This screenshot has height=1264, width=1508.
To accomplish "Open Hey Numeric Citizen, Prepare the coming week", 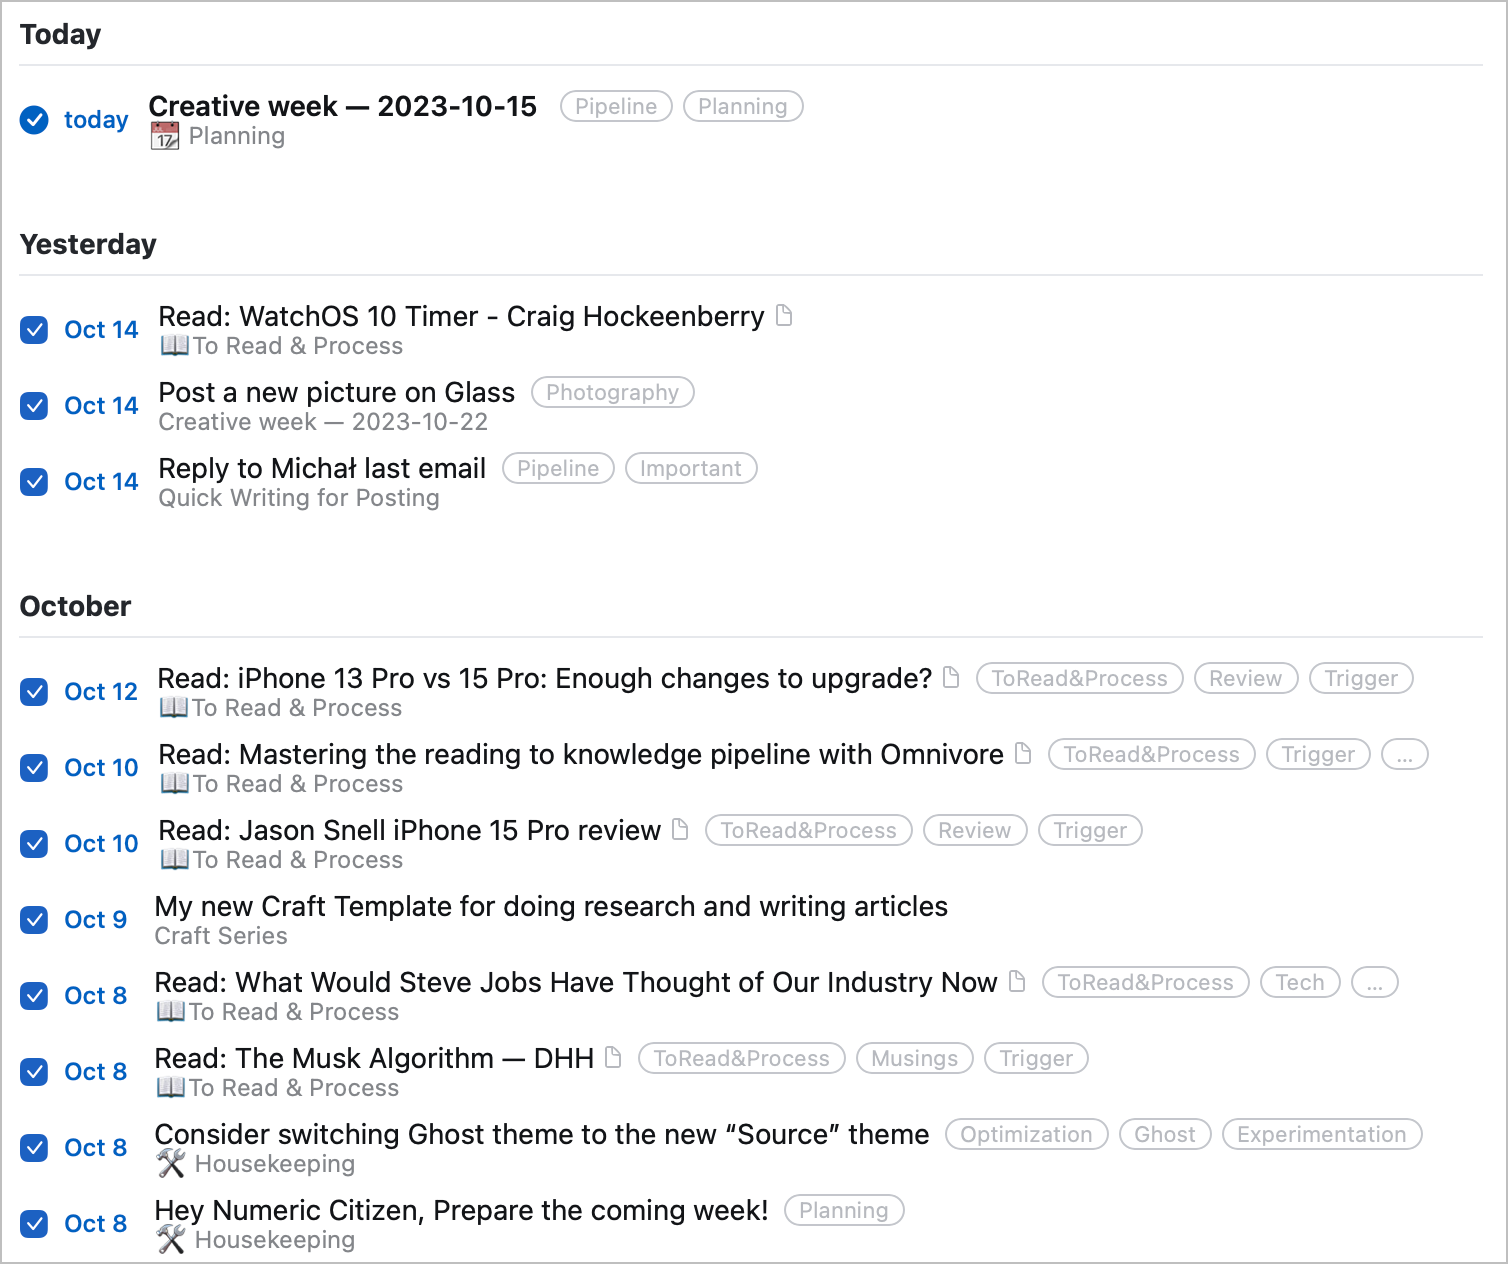I will [x=462, y=1210].
